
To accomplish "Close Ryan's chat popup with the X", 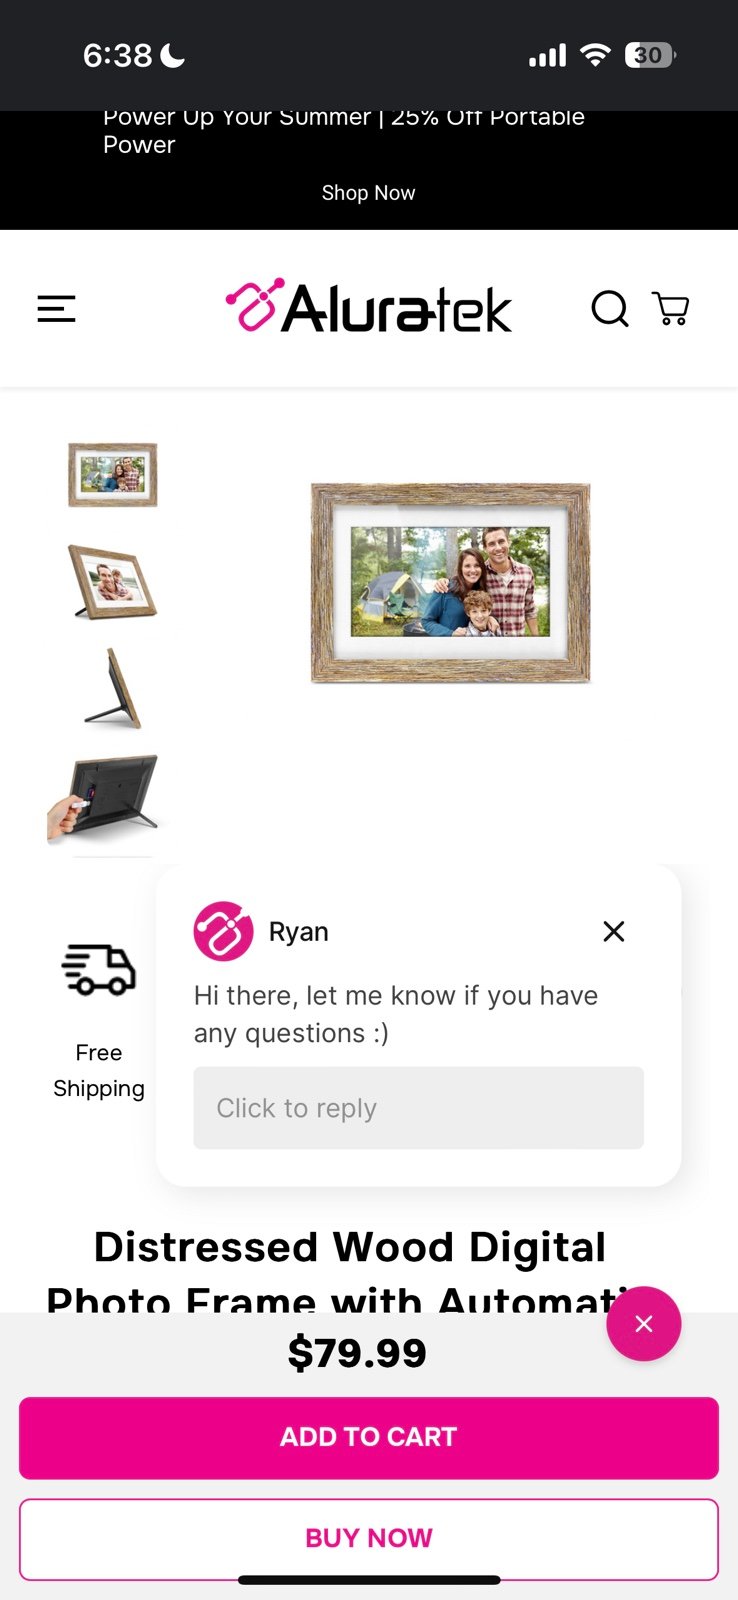I will tap(614, 932).
